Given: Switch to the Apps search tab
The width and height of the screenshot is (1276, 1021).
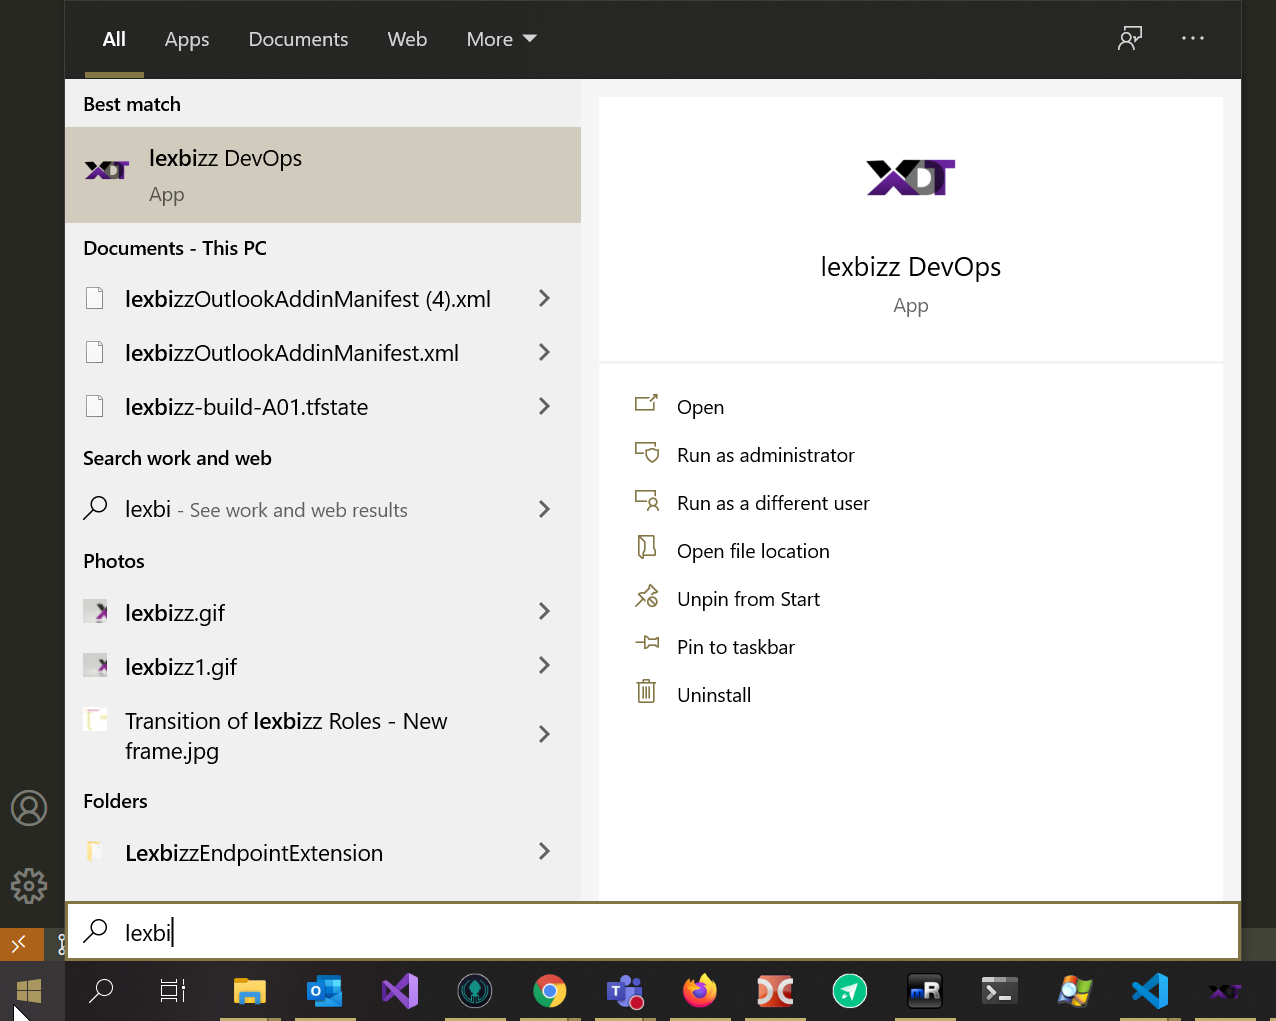Looking at the screenshot, I should pos(187,39).
